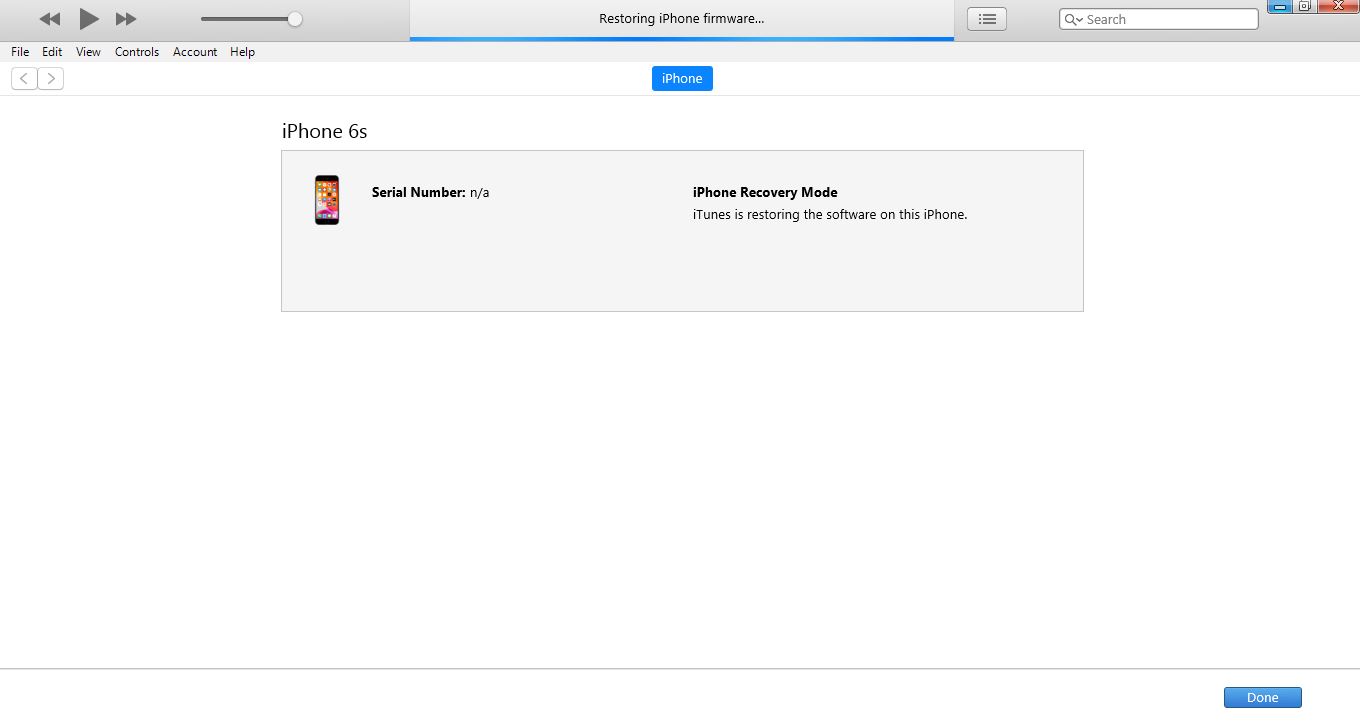Click the 'Serial Number:' label
The height and width of the screenshot is (724, 1360).
pos(419,192)
